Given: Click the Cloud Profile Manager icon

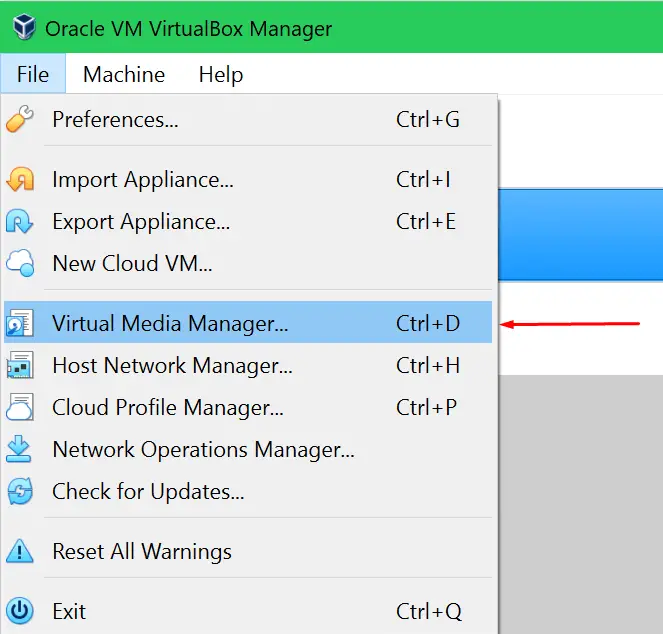Looking at the screenshot, I should tap(19, 407).
